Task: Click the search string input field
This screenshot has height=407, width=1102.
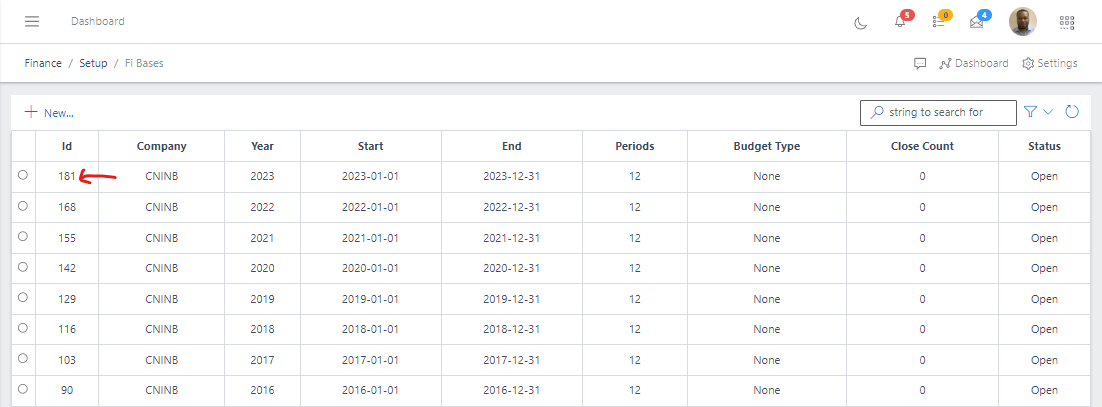Action: pos(938,112)
